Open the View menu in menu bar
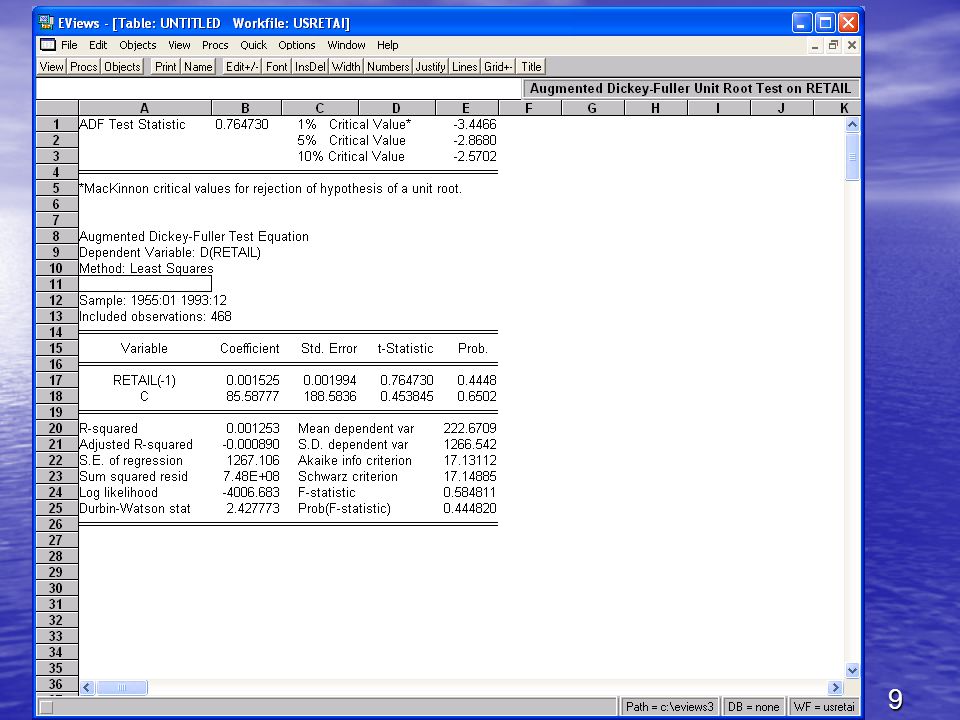960x720 pixels. [x=179, y=45]
